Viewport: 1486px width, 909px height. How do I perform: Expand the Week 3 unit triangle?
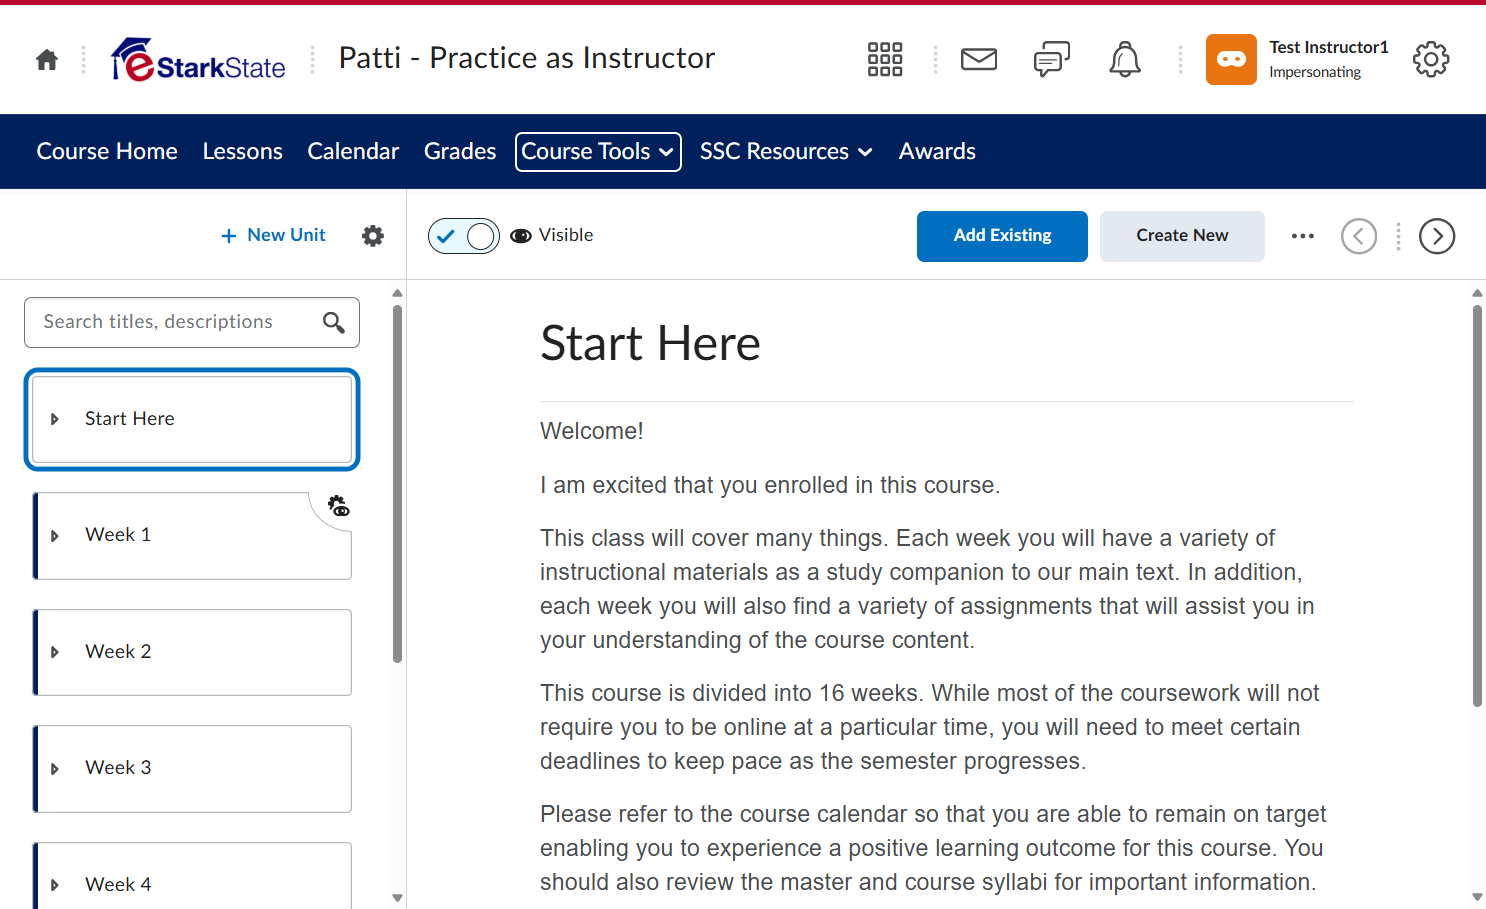[x=55, y=769]
